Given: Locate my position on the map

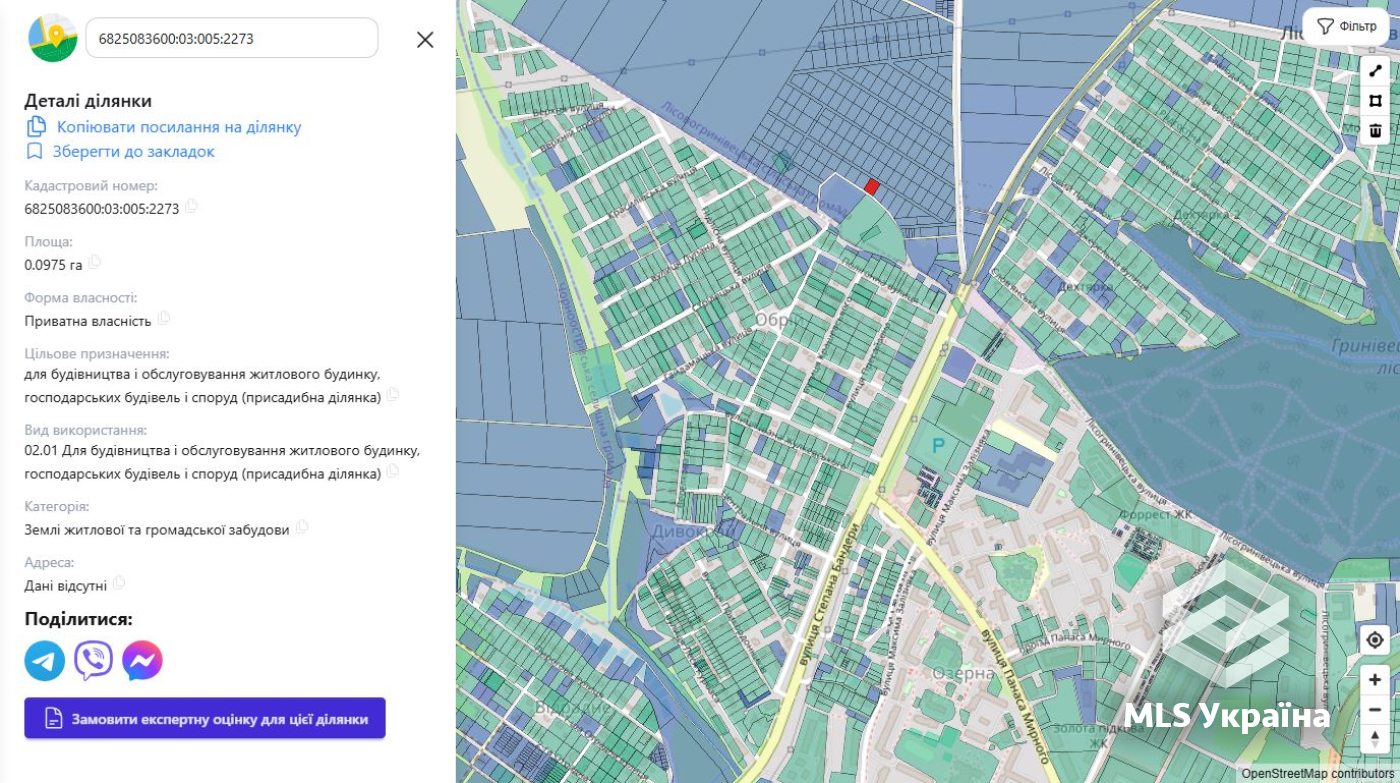Looking at the screenshot, I should [x=1375, y=640].
